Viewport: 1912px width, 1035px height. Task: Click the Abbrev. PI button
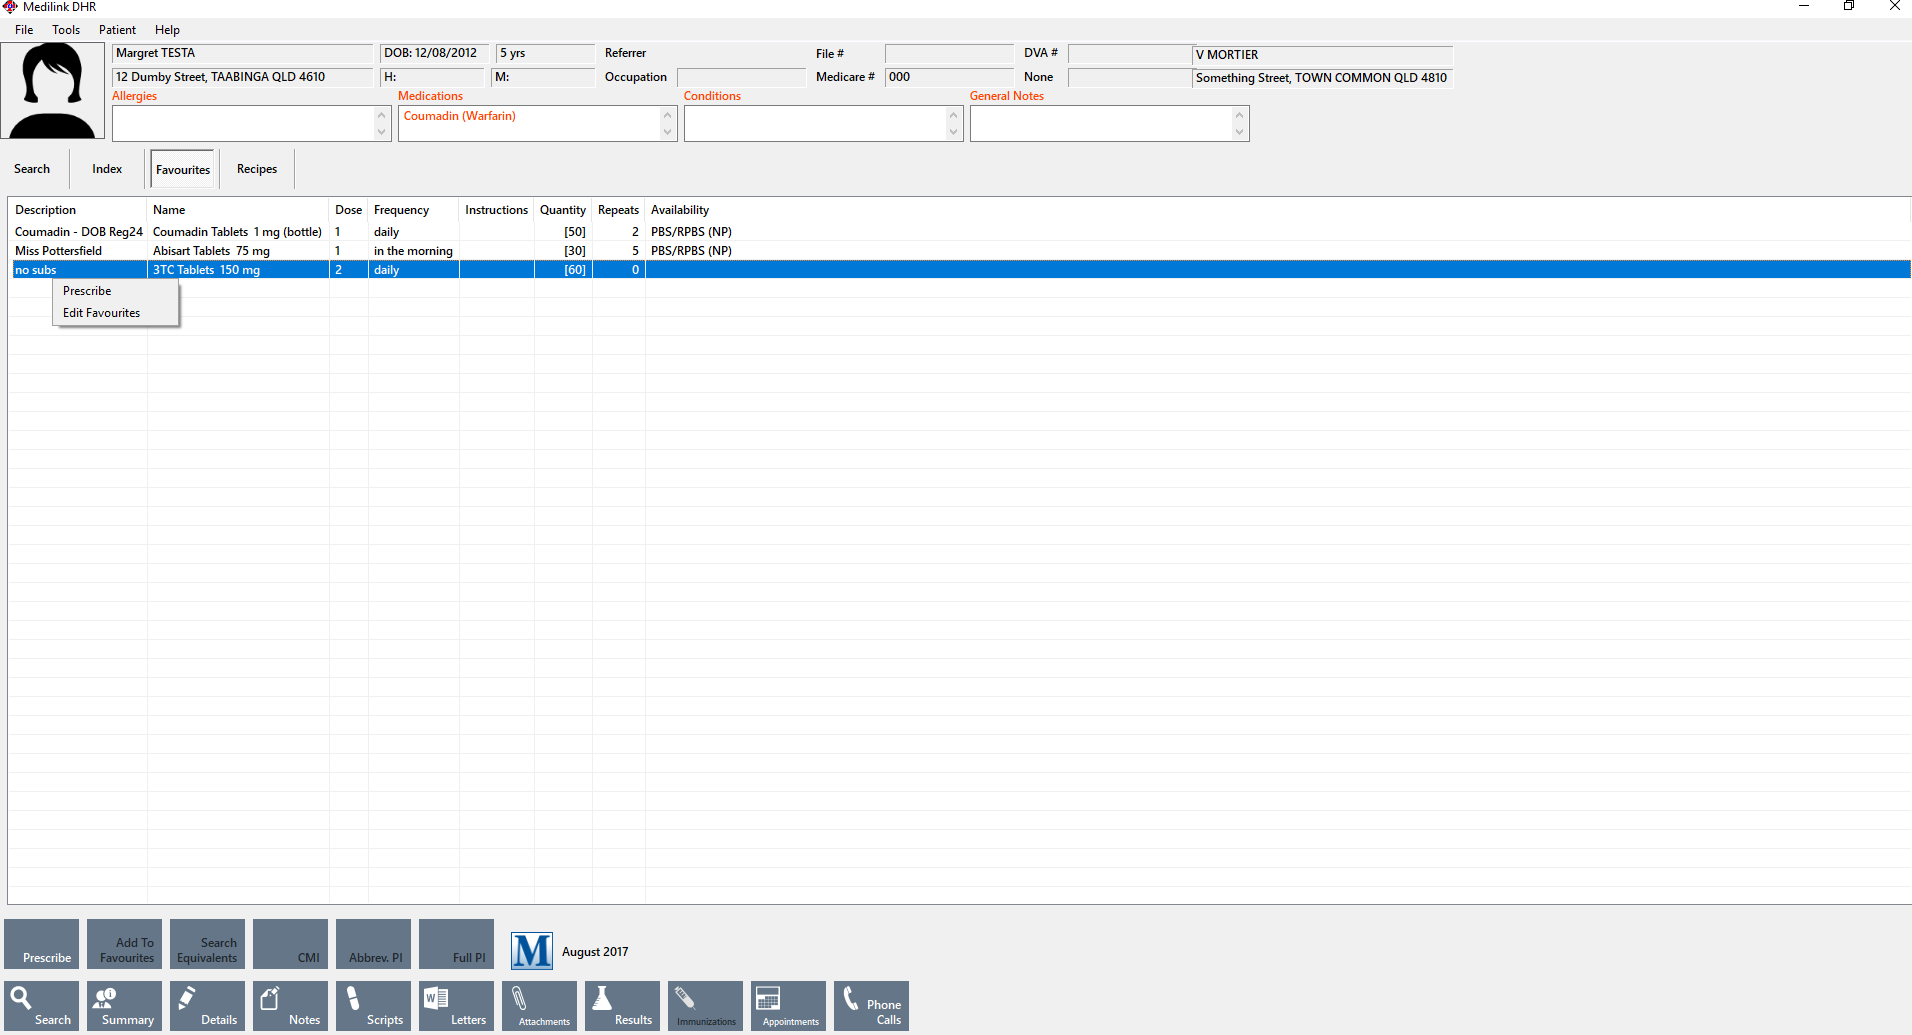[373, 944]
